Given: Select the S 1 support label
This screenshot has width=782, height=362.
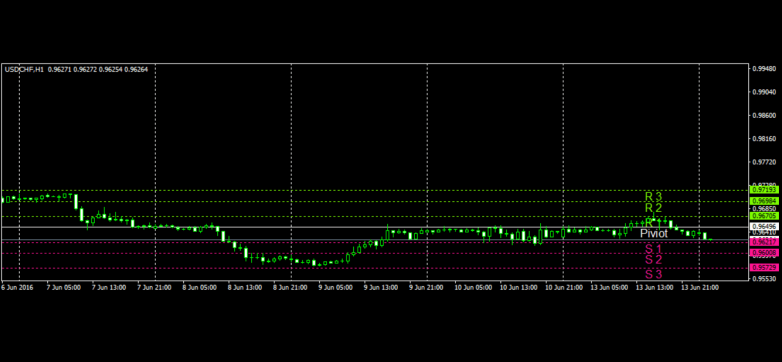Looking at the screenshot, I should [x=653, y=249].
